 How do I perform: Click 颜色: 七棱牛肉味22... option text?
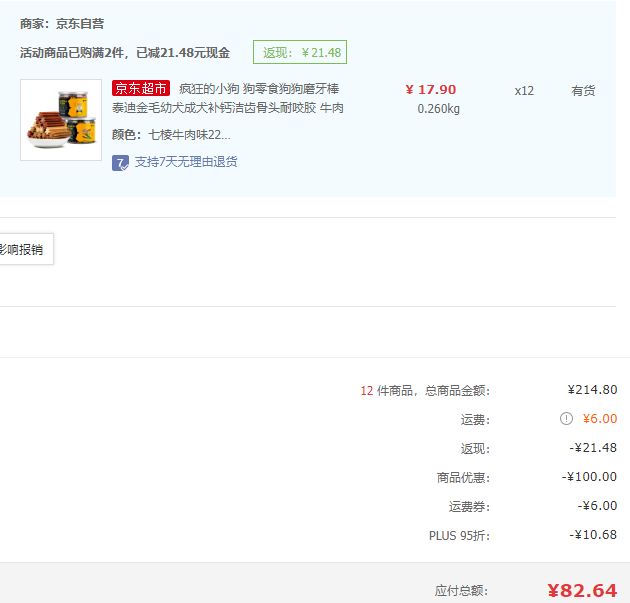[x=171, y=135]
